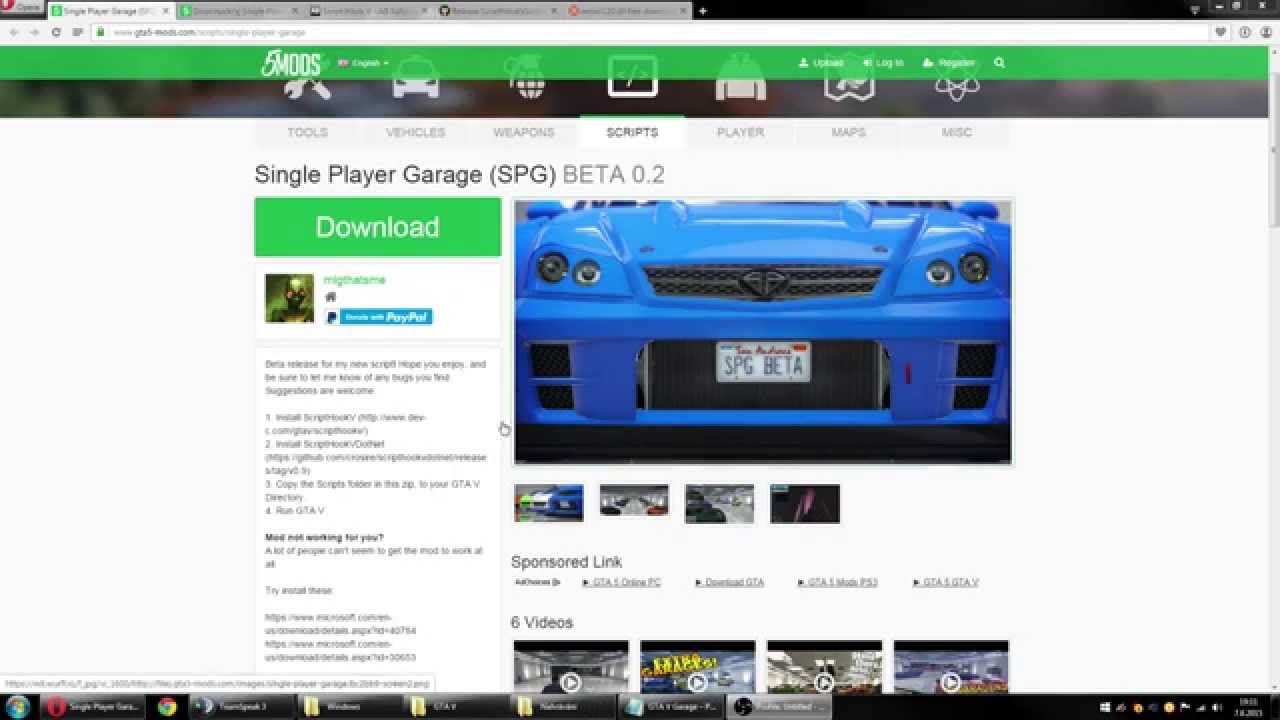Select the third screenshot thumbnail

click(719, 504)
